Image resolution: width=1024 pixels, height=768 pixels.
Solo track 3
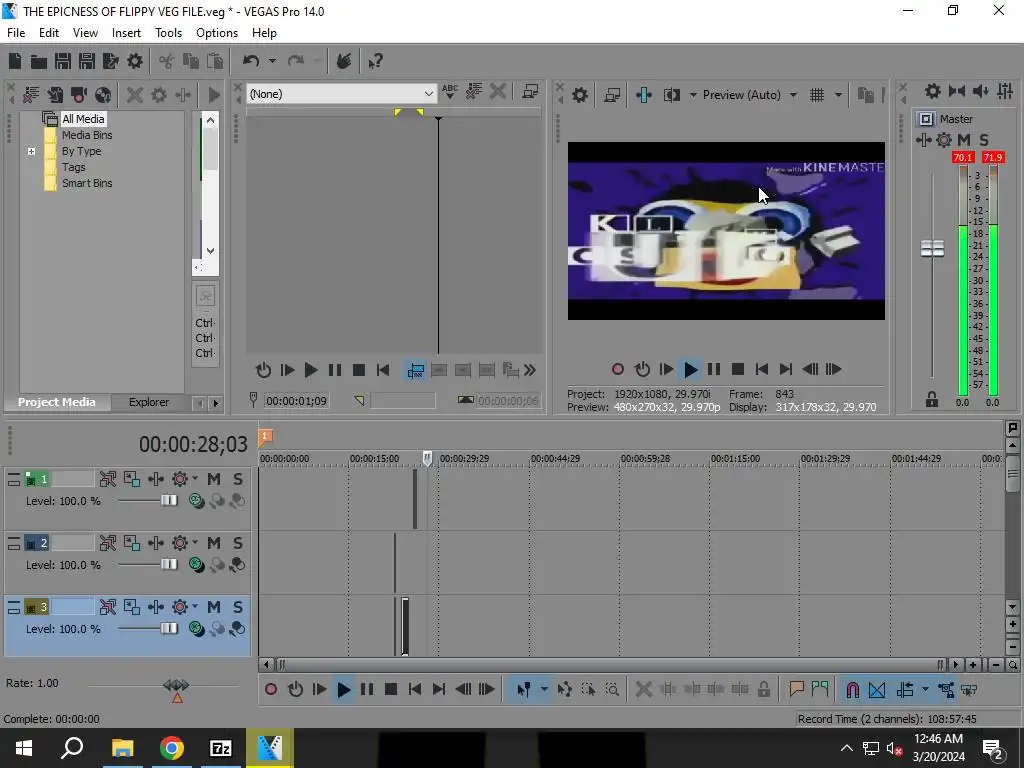tap(238, 607)
